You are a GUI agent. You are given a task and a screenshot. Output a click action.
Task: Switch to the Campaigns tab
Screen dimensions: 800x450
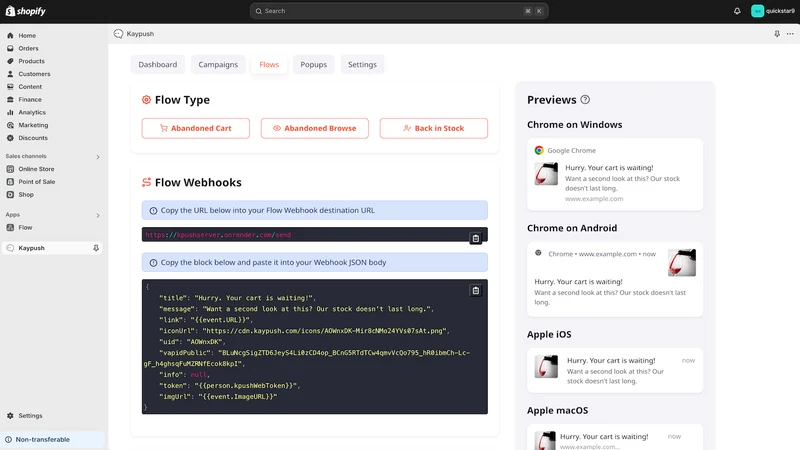coord(218,64)
